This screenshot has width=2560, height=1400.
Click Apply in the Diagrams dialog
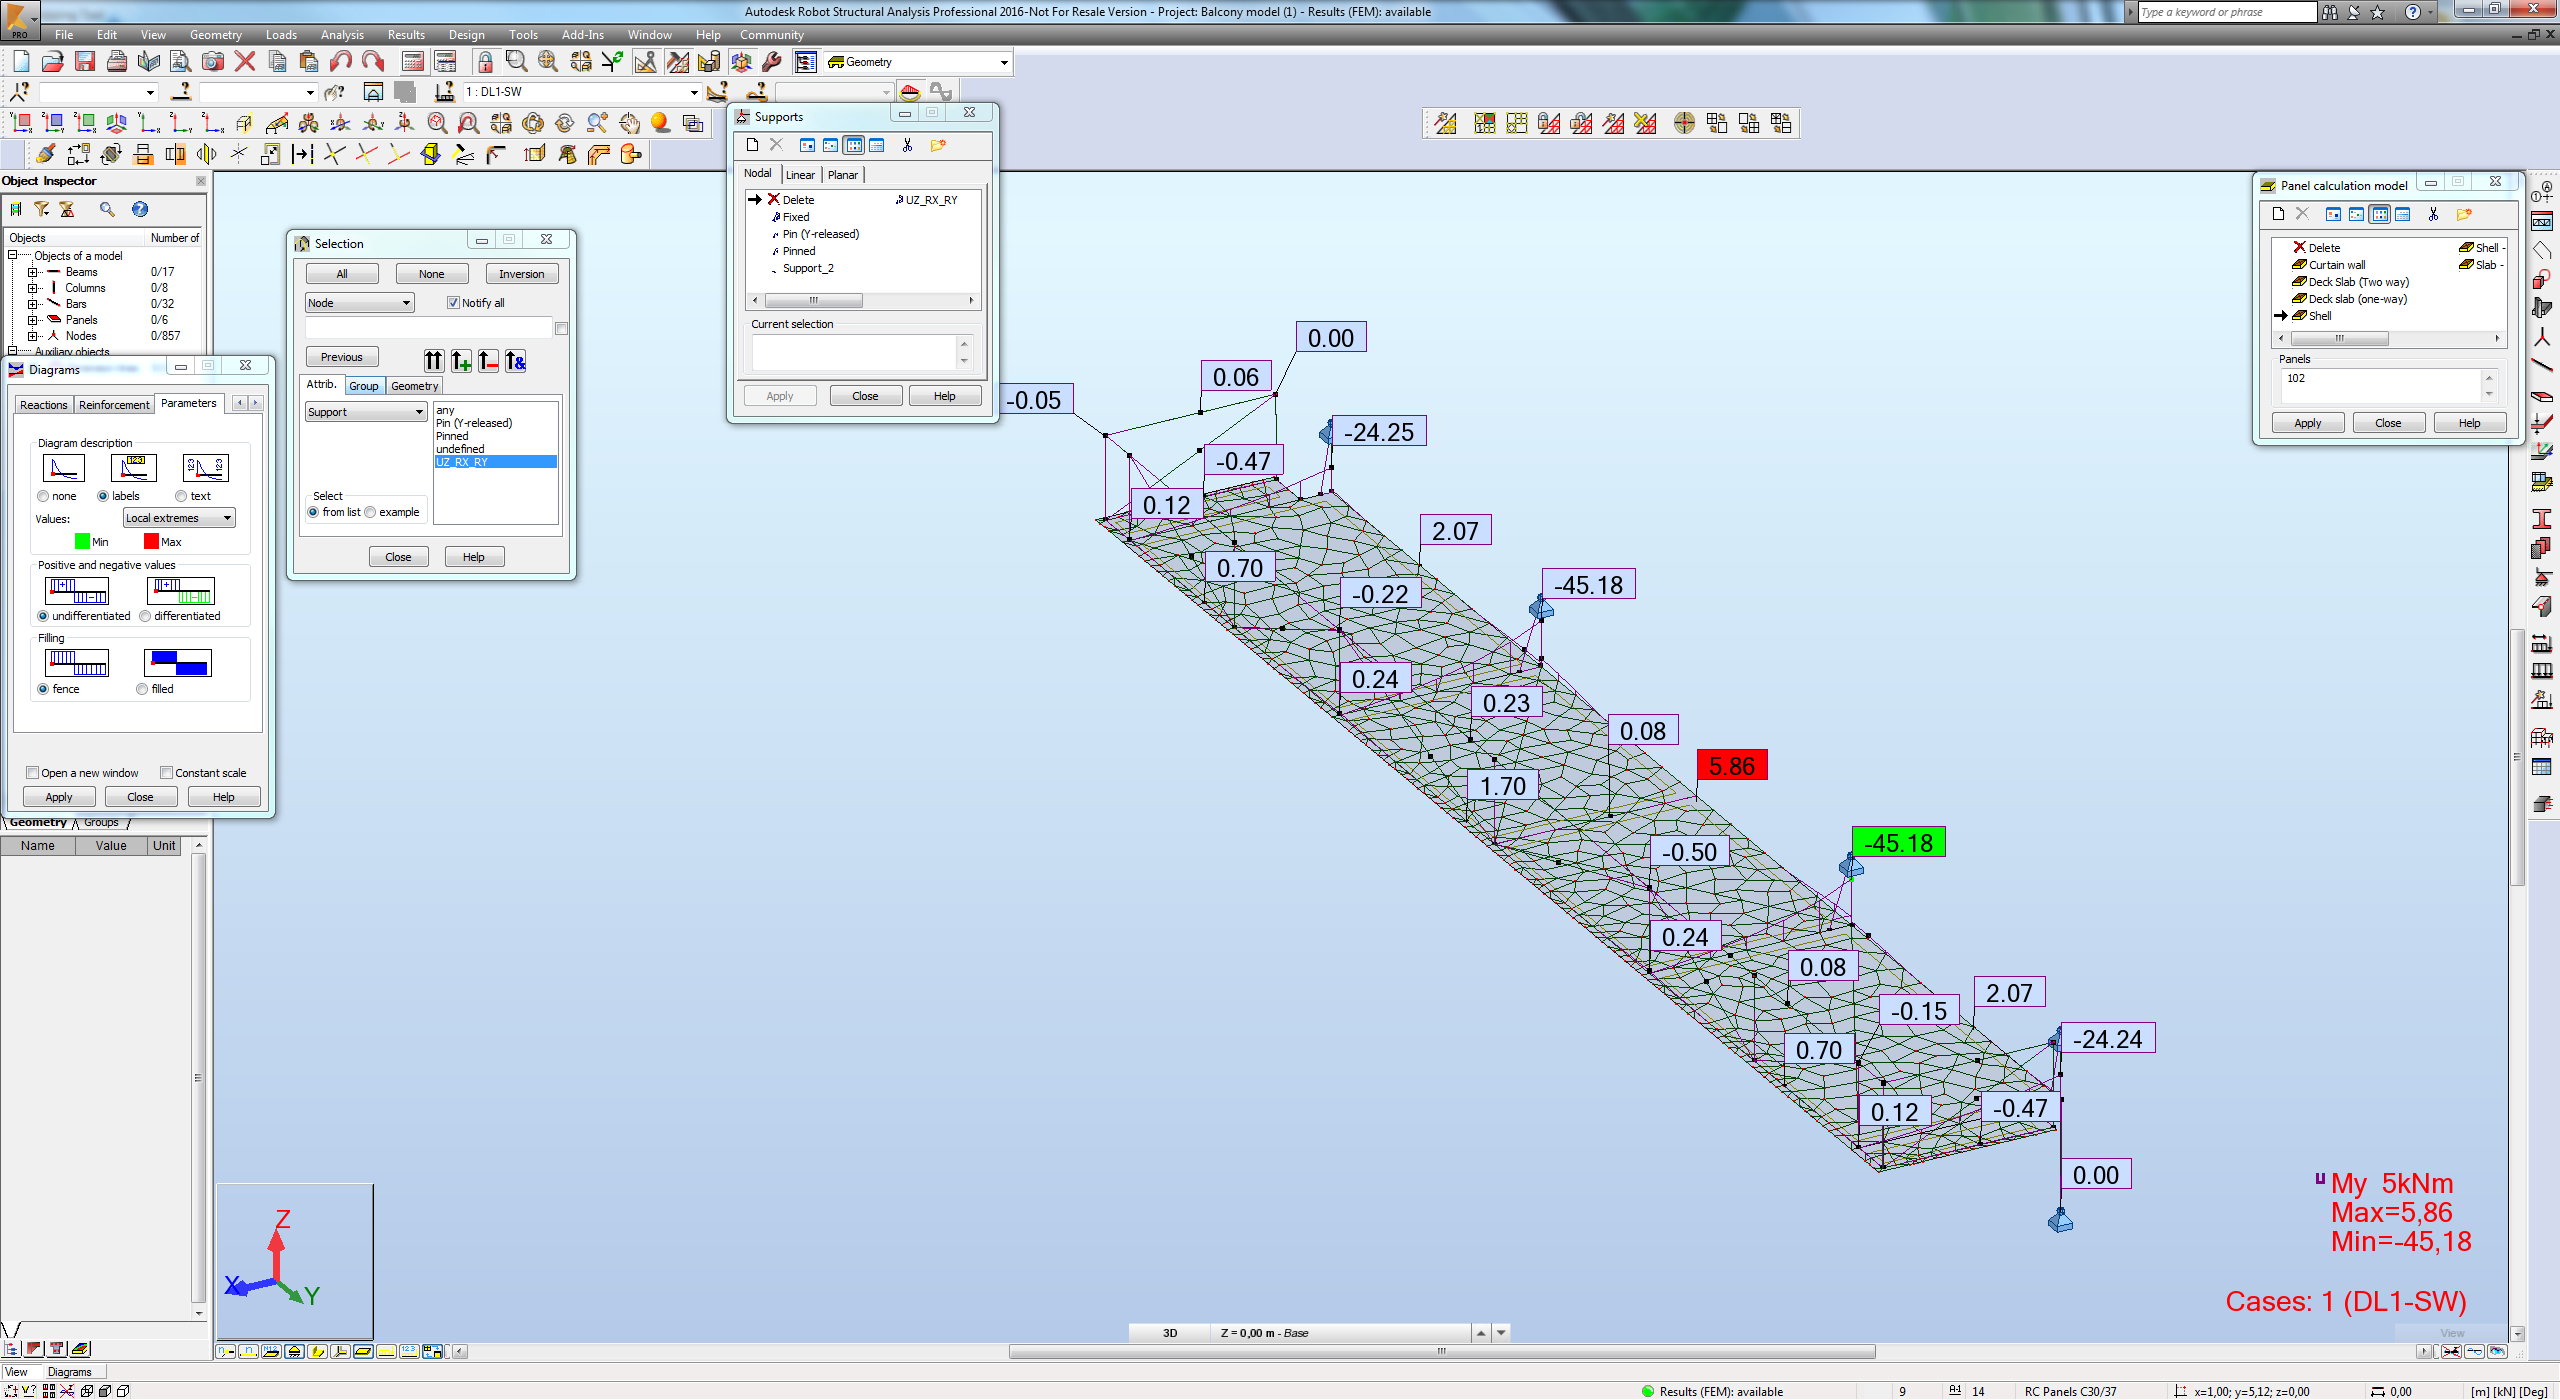click(x=59, y=797)
